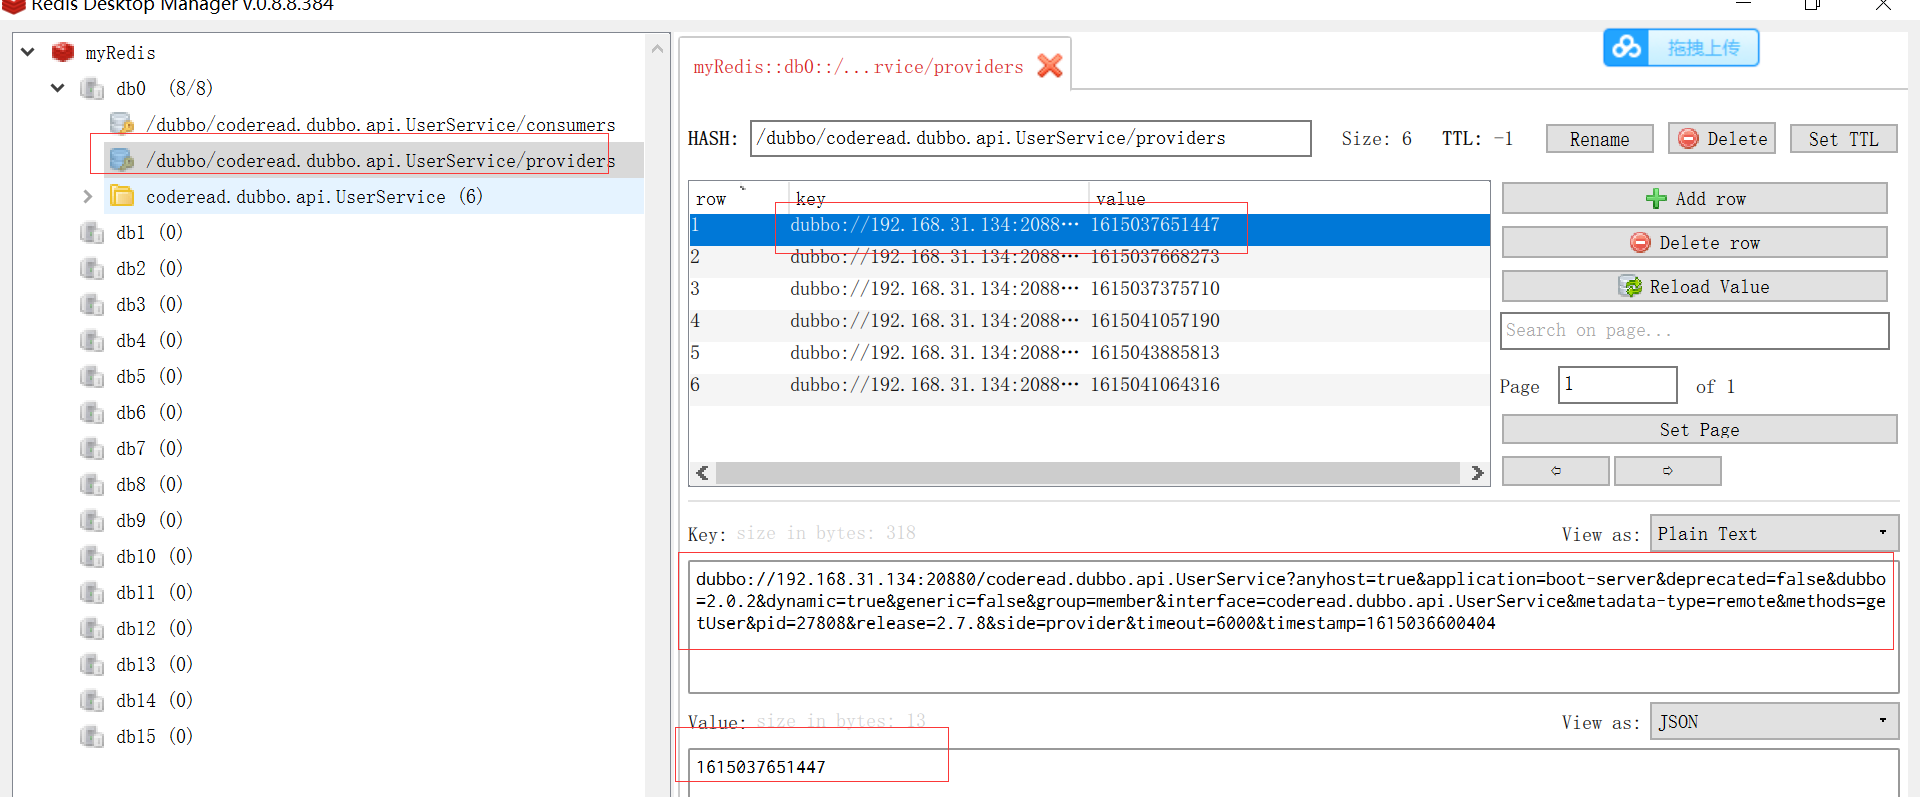The image size is (1920, 797).
Task: Click the Set Page button
Action: pyautogui.click(x=1699, y=429)
